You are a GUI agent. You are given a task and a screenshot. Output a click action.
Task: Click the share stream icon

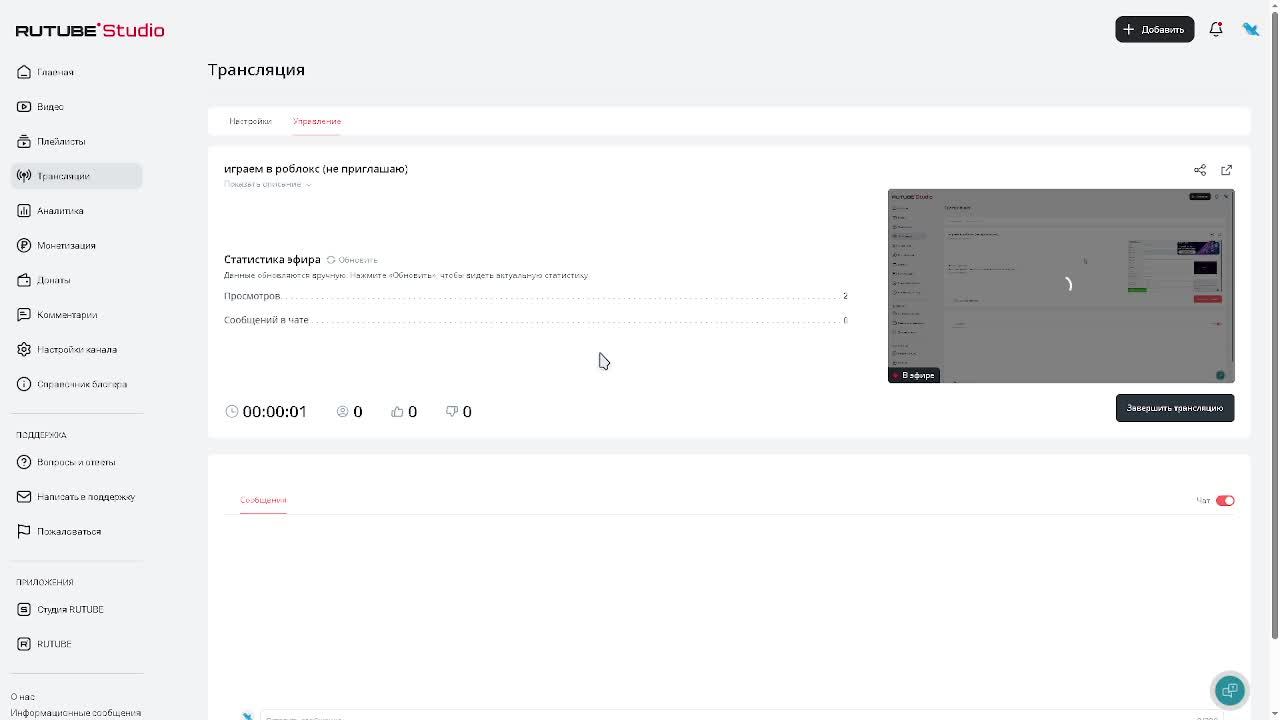click(x=1200, y=170)
